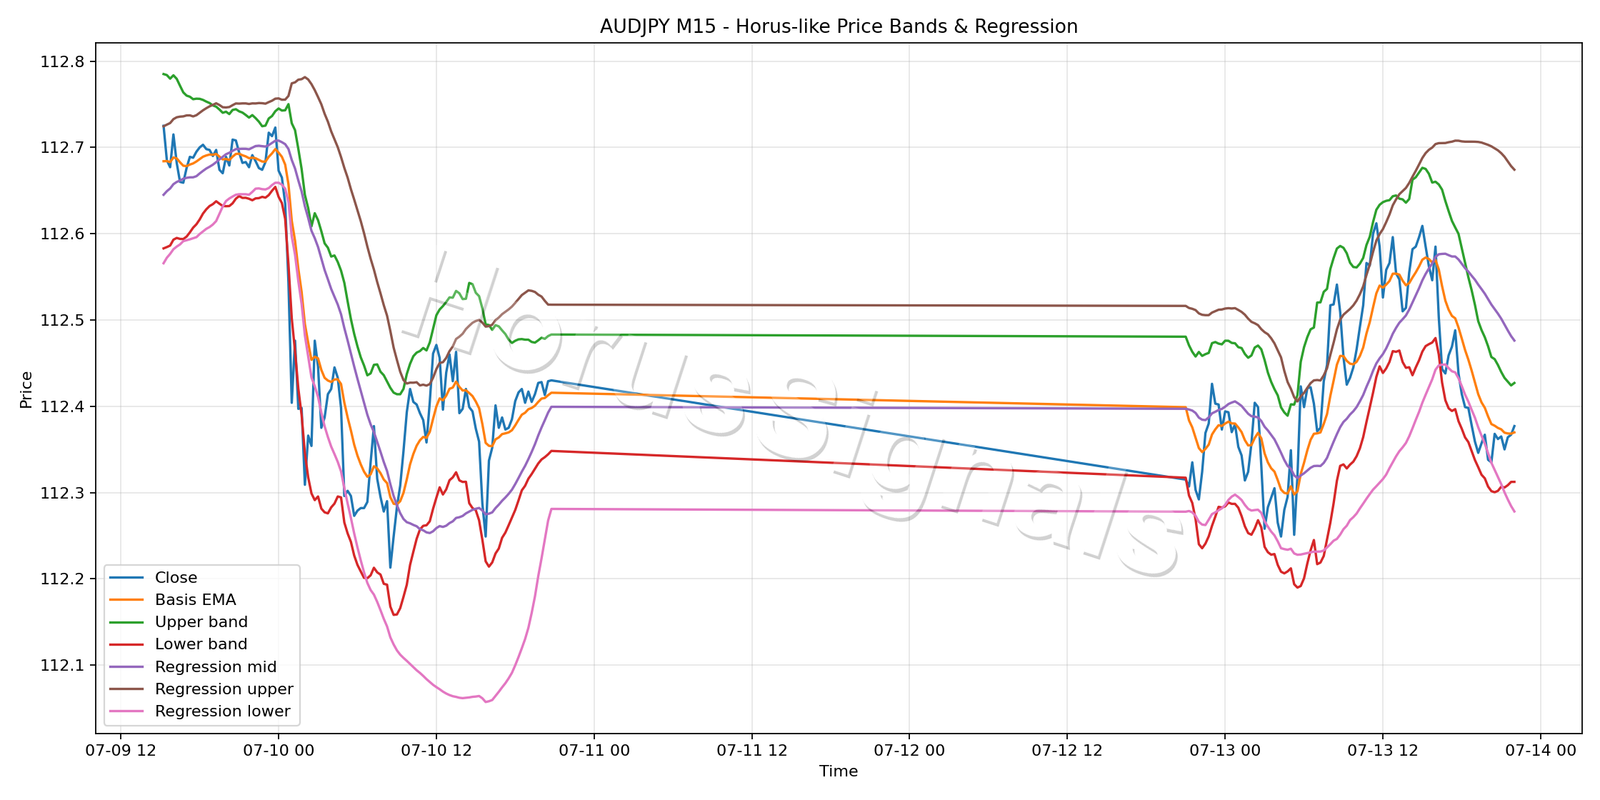Click the 'Price' y-axis label
This screenshot has height=800, width=1600.
(26, 390)
